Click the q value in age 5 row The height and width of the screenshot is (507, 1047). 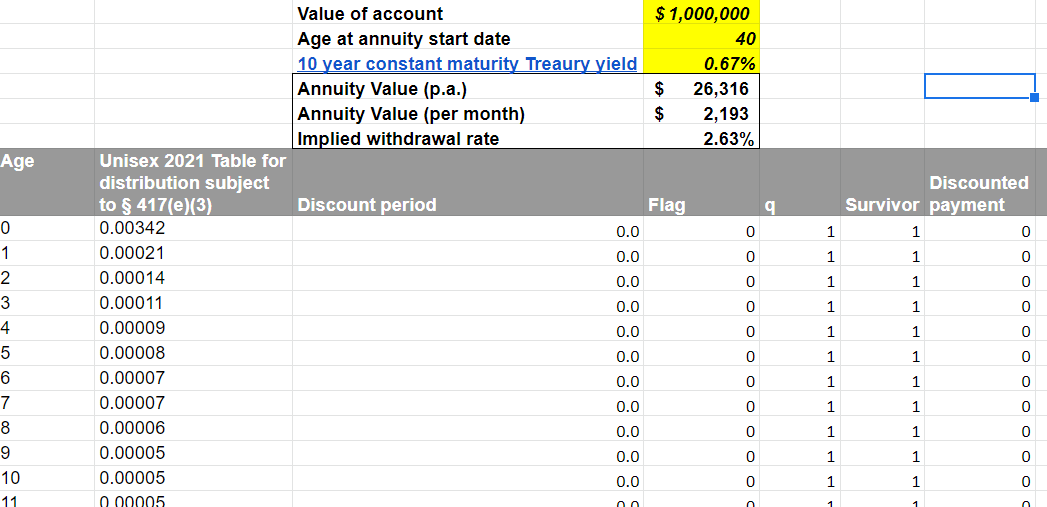pos(799,353)
